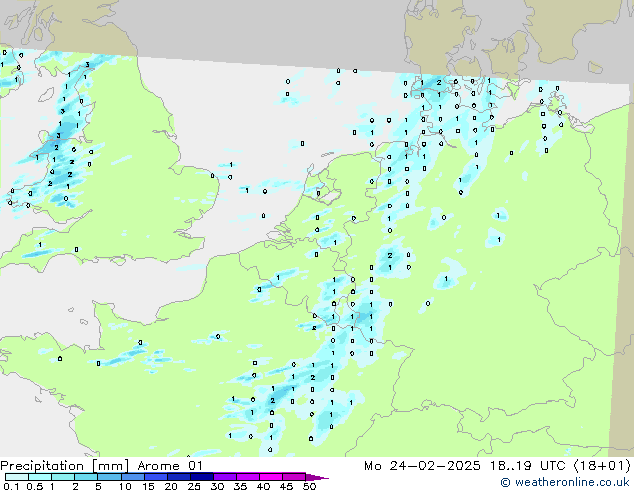Click the above-50 arrow legend tip

pos(317,477)
